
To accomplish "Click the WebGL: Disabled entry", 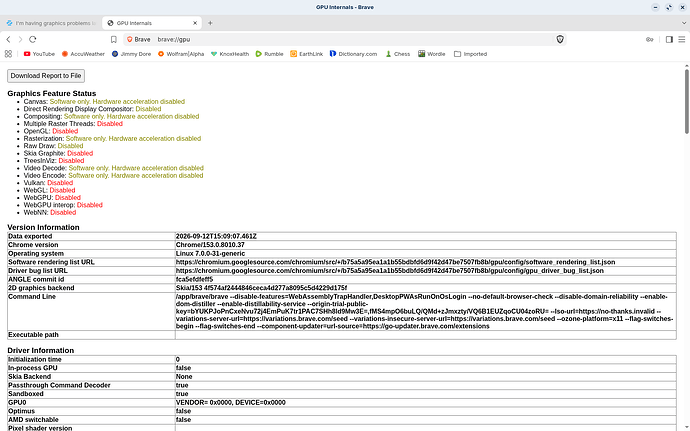I will (x=49, y=190).
